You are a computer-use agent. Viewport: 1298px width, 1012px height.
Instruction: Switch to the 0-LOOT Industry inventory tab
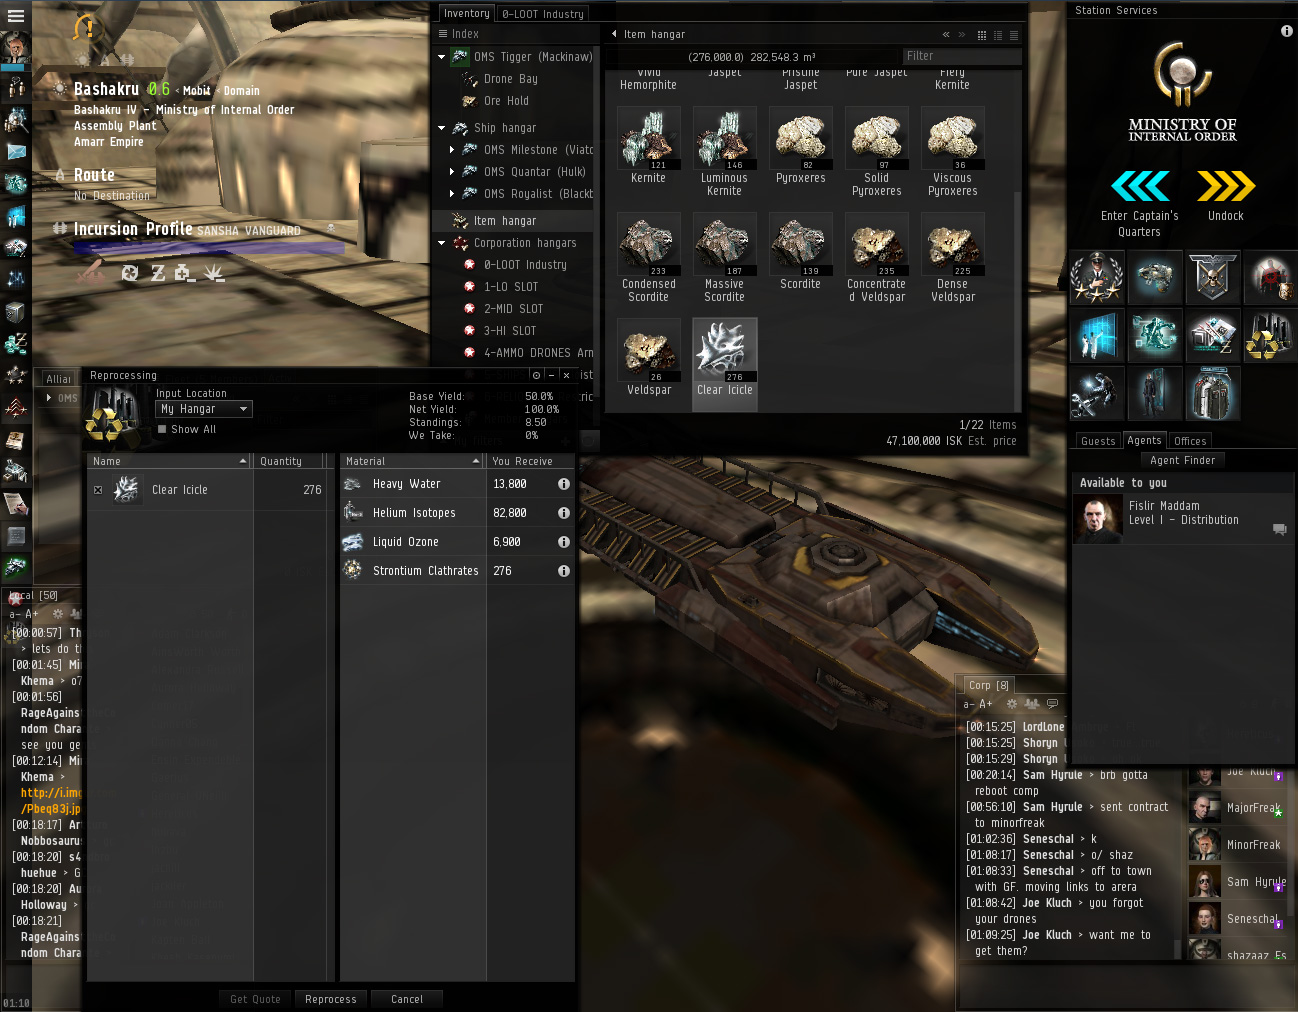pos(543,14)
